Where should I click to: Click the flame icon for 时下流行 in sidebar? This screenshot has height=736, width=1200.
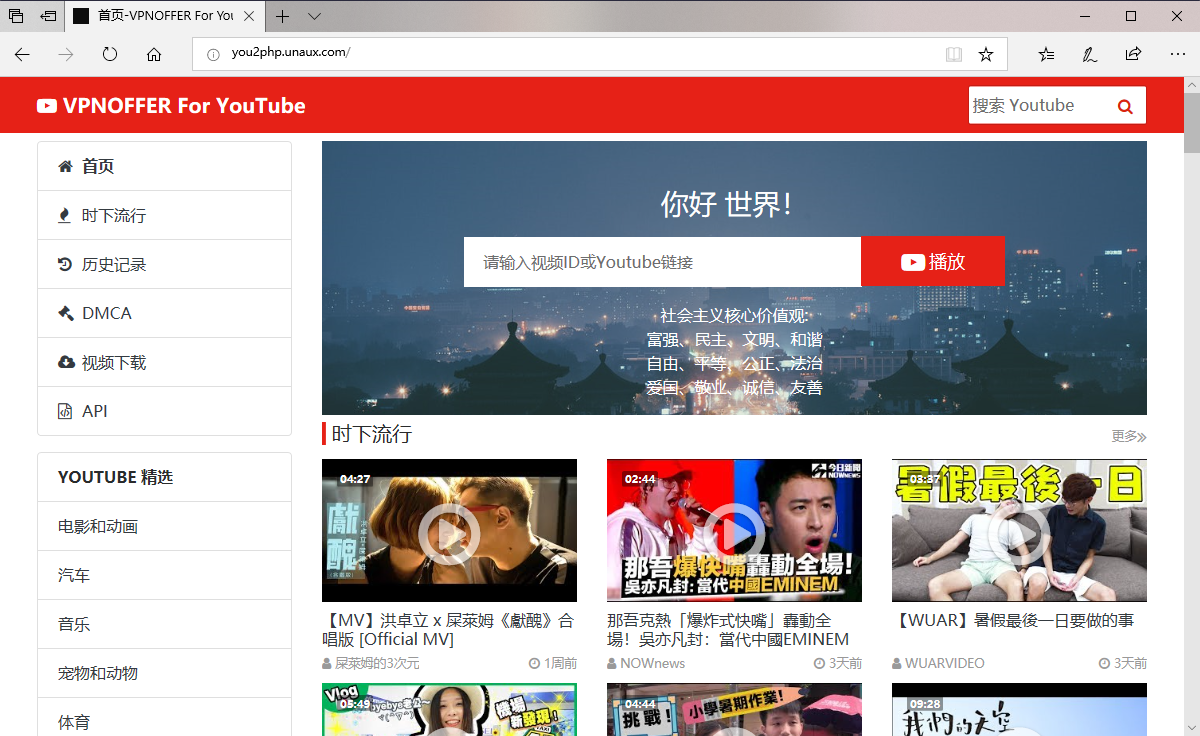coord(66,215)
